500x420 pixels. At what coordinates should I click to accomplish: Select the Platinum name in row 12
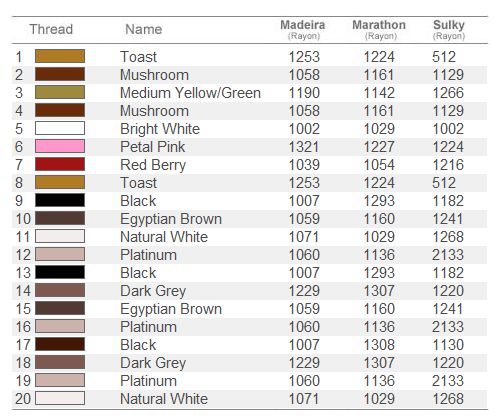click(x=148, y=255)
